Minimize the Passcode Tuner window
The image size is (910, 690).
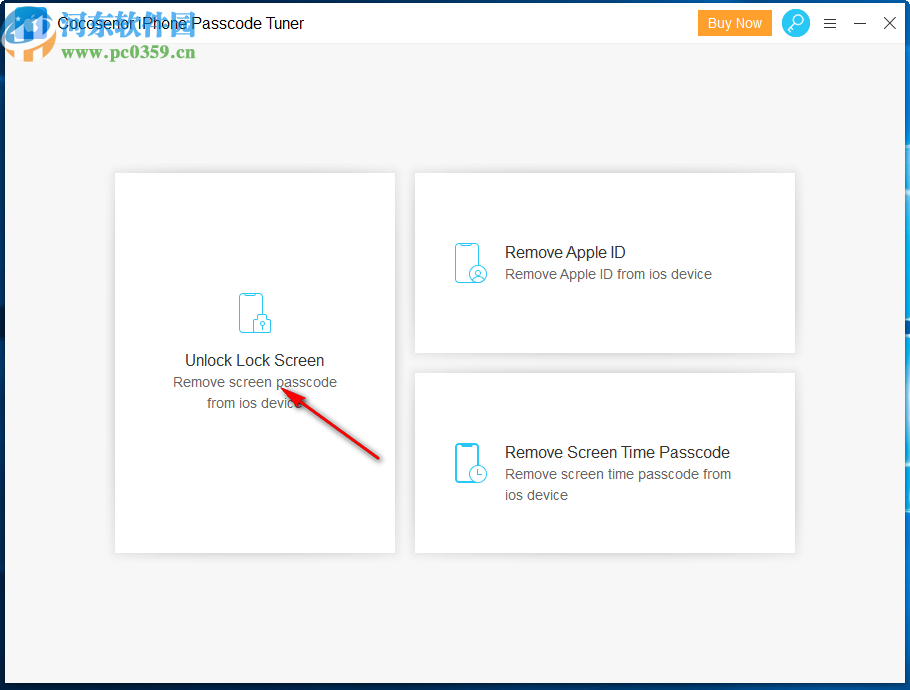click(x=860, y=23)
